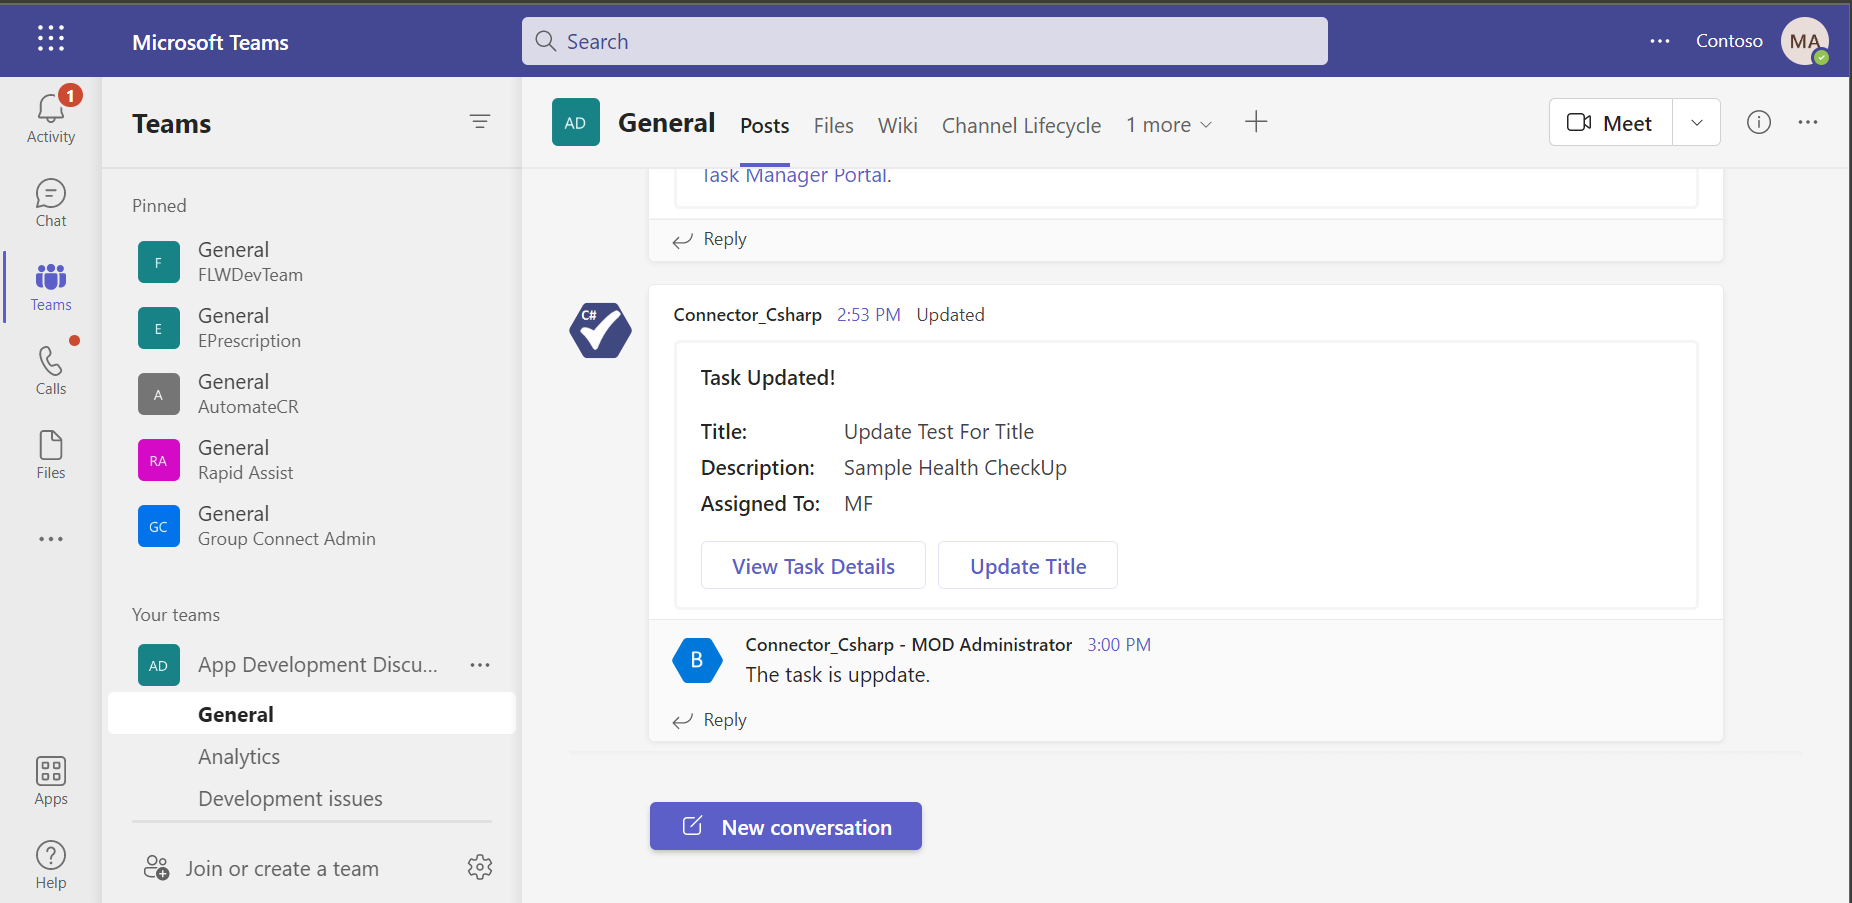Expand the Meet options dropdown arrow

click(1697, 123)
